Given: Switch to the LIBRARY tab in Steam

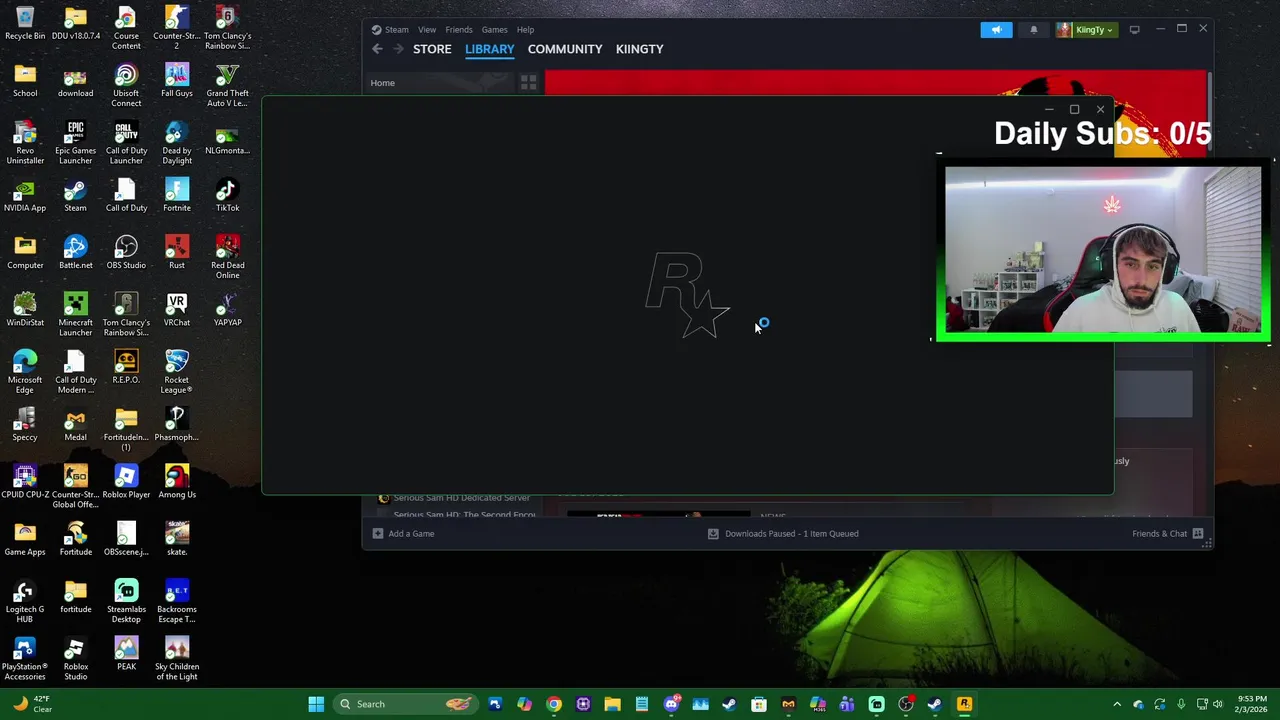Looking at the screenshot, I should pos(489,49).
